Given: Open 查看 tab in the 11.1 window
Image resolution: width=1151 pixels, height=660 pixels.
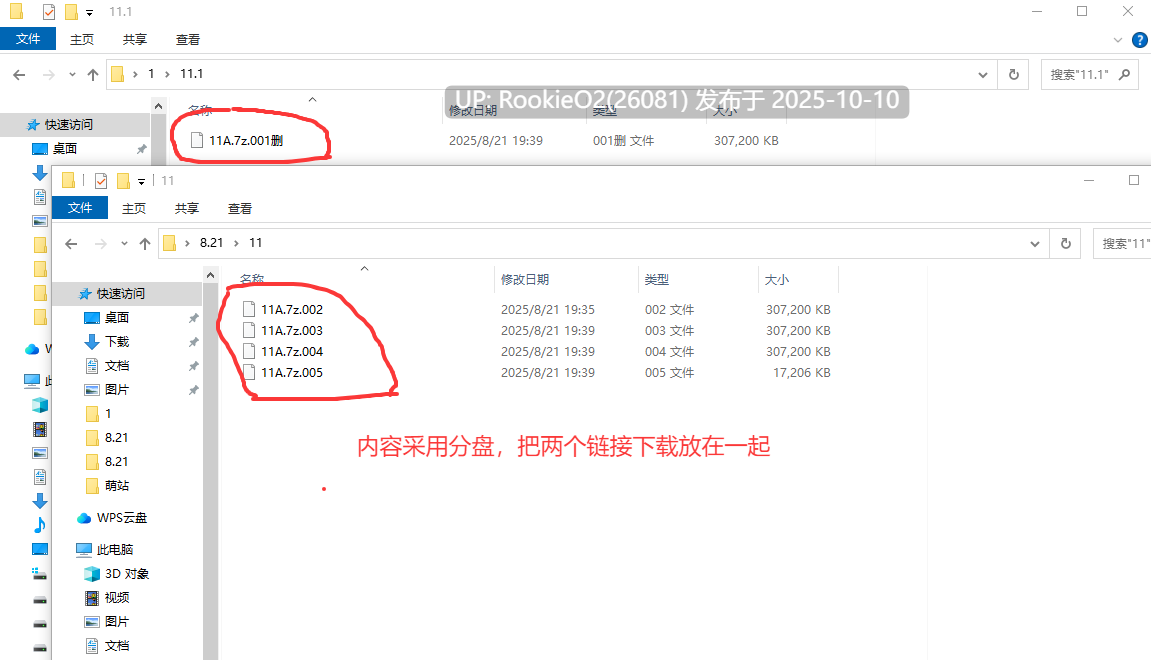Looking at the screenshot, I should [x=187, y=40].
